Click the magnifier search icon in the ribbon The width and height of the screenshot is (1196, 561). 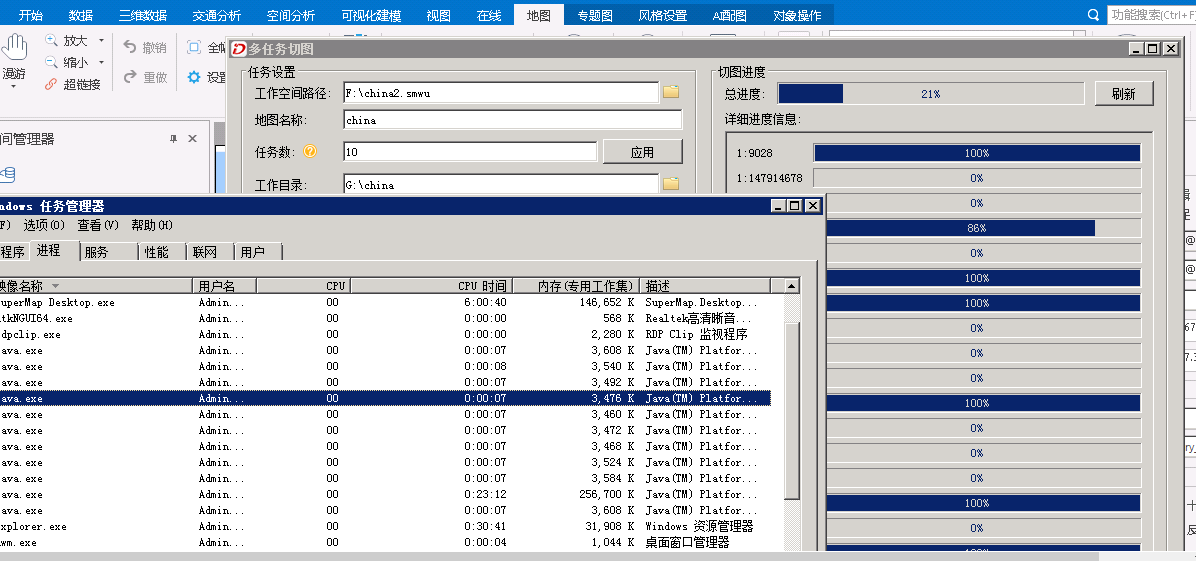(x=1093, y=15)
